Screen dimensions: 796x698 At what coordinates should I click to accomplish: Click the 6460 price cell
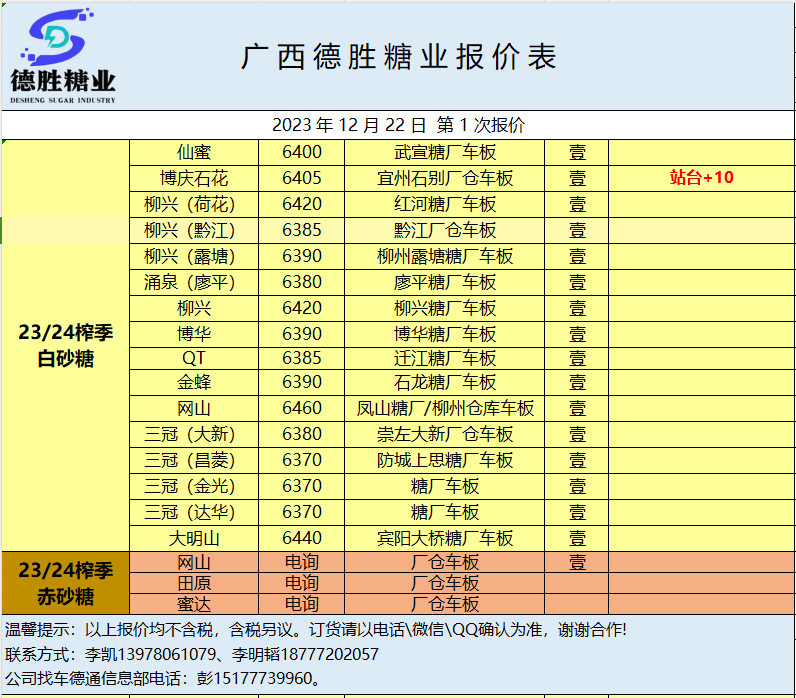(302, 408)
